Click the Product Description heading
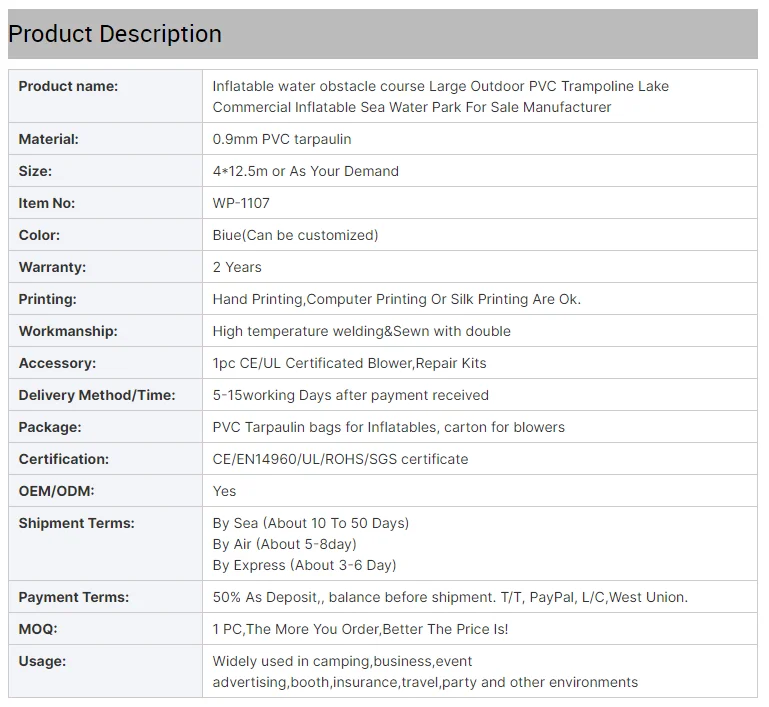This screenshot has height=707, width=769. click(115, 34)
